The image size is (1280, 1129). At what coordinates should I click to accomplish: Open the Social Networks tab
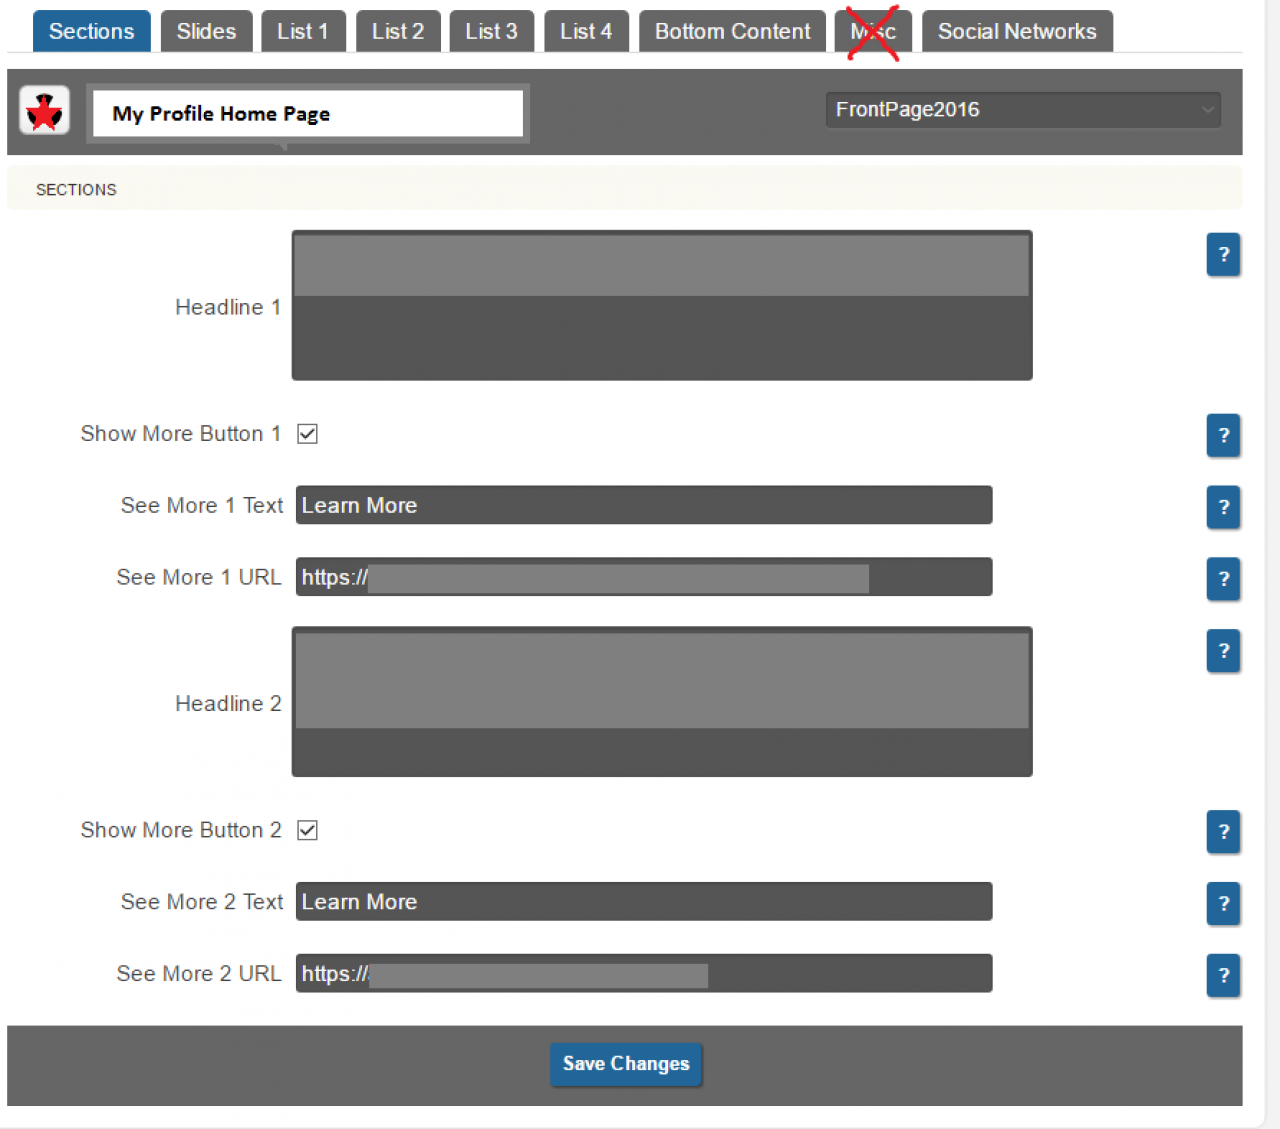pos(1016,31)
